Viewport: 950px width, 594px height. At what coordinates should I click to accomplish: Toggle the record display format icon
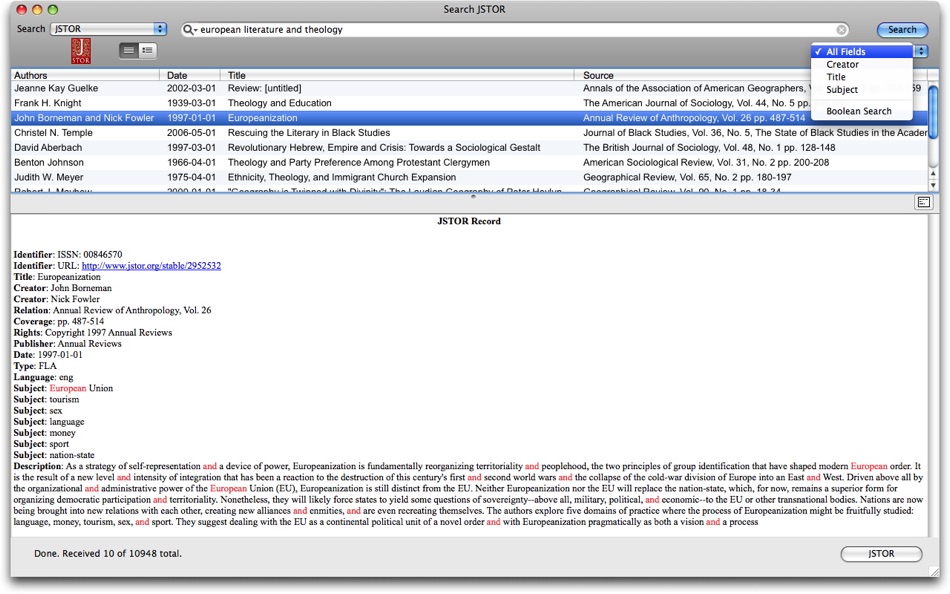pos(923,202)
